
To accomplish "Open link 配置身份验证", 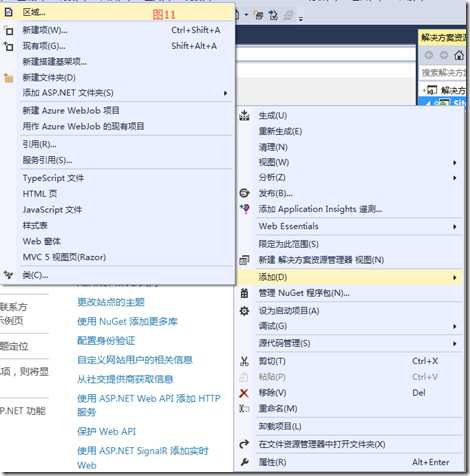I will click(x=106, y=341).
